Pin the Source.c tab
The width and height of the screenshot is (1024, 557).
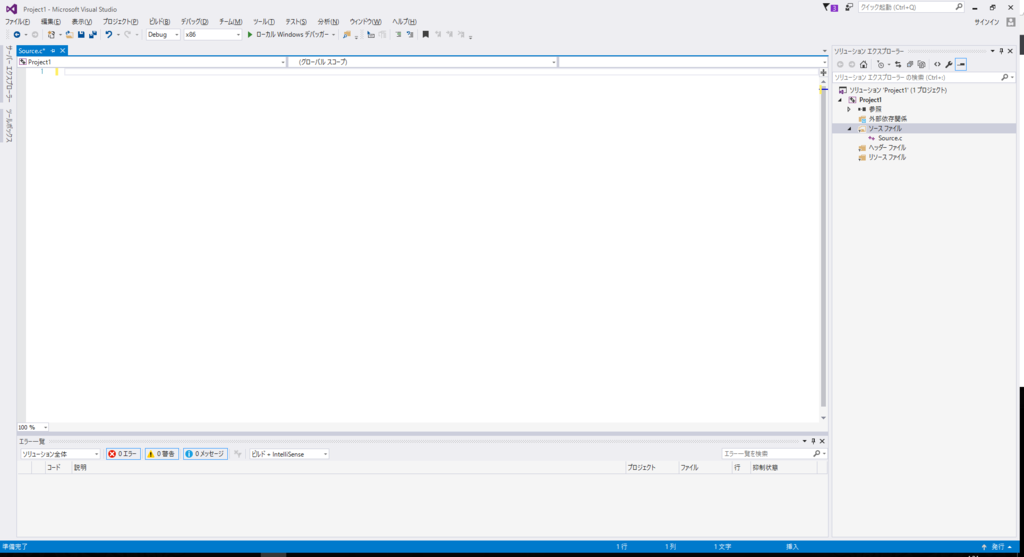pyautogui.click(x=53, y=51)
